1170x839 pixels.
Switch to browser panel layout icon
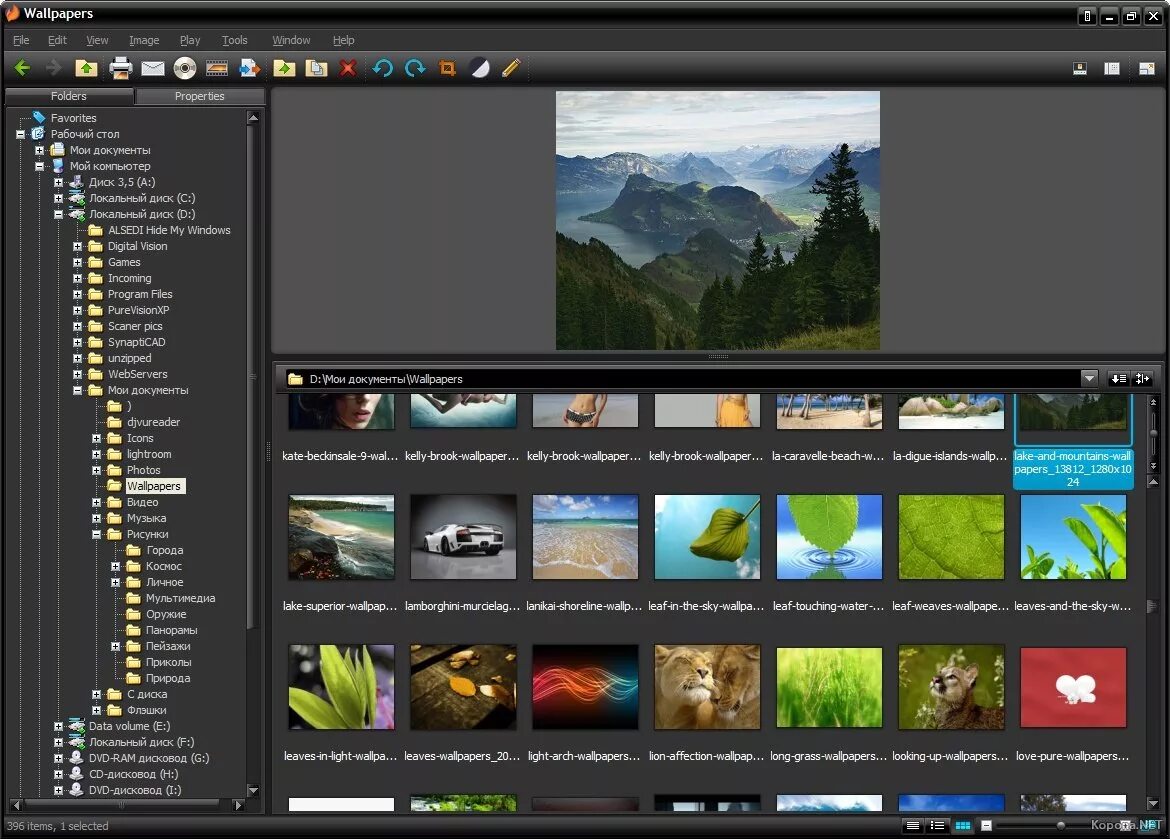pos(1112,69)
